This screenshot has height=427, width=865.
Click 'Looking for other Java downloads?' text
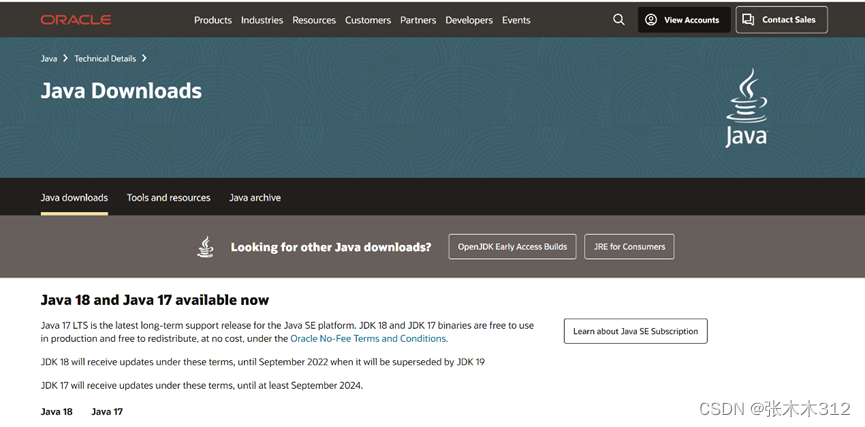coord(331,247)
